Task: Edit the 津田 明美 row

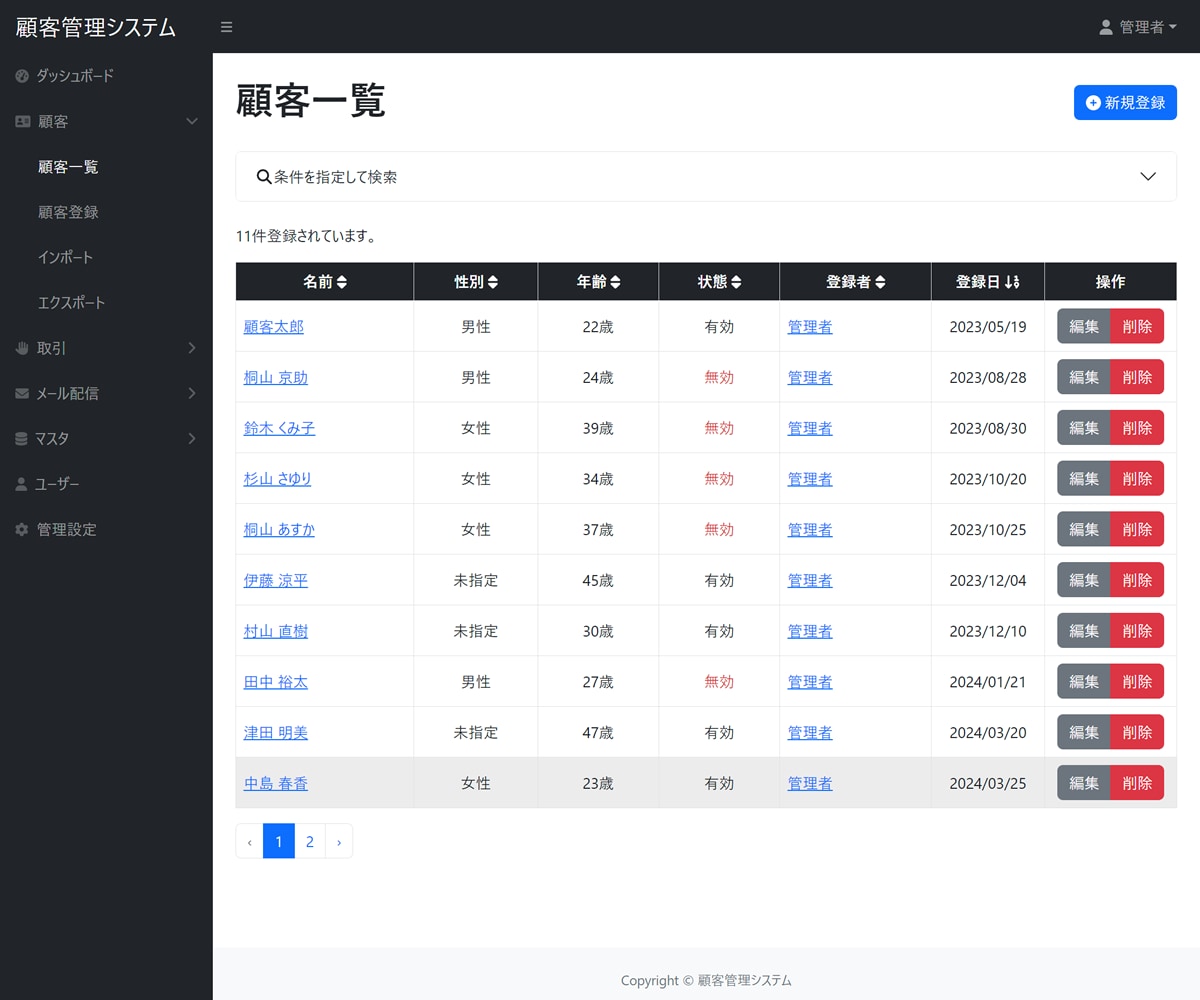Action: (x=1084, y=733)
